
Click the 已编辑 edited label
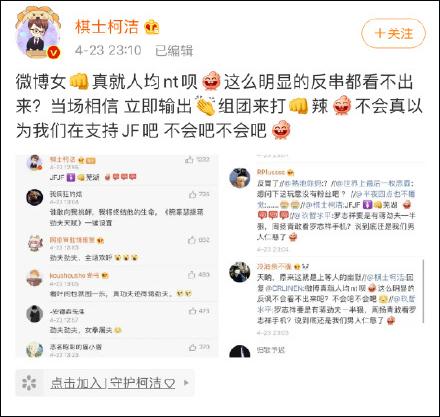click(x=174, y=50)
